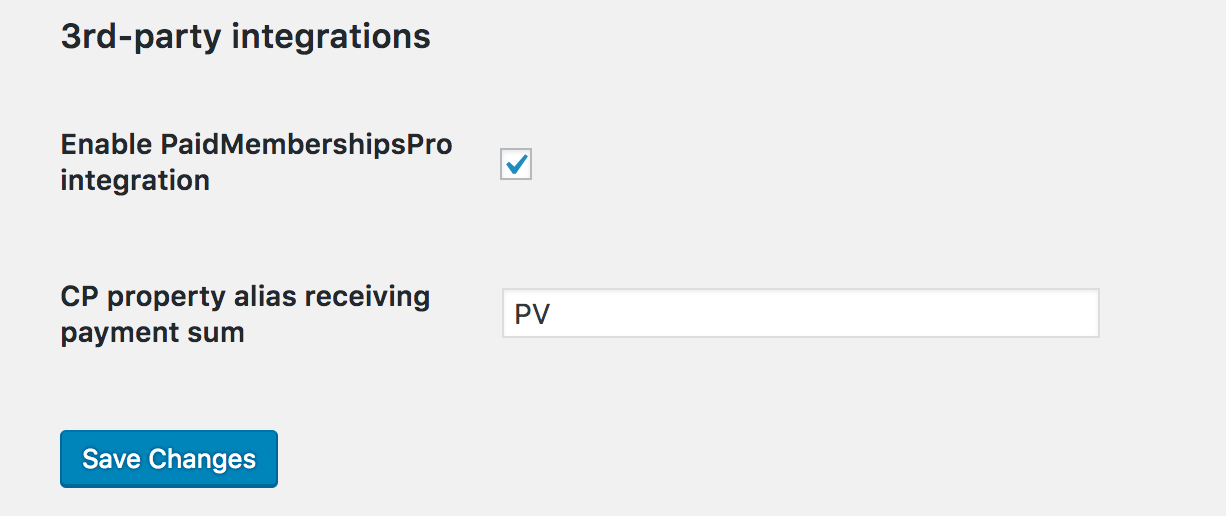Click the "Enable PaidMembershipsPro integration" label
Viewport: 1226px width, 516px height.
[256, 162]
